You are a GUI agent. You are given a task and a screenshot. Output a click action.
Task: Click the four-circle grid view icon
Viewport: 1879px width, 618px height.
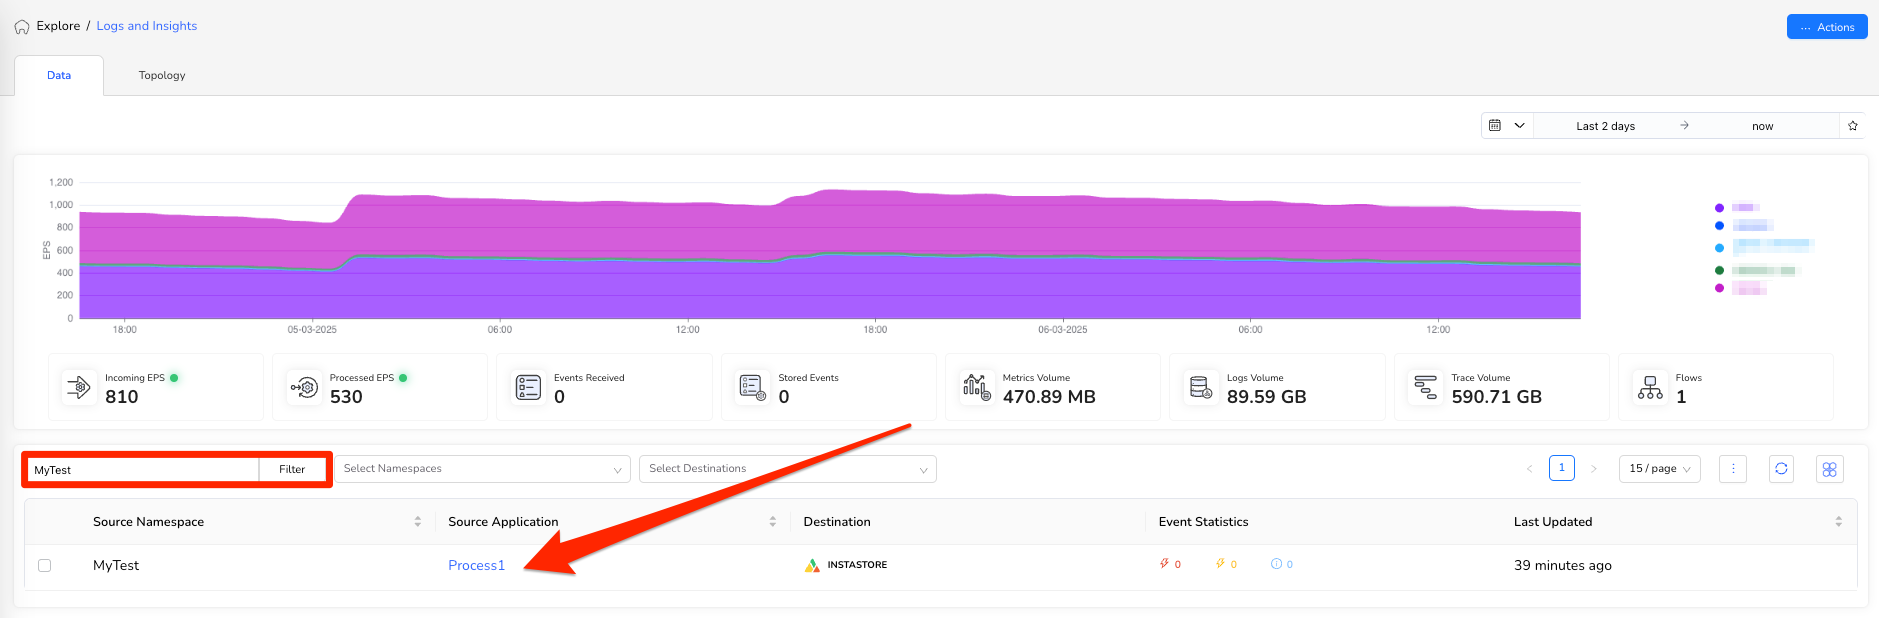pos(1829,469)
